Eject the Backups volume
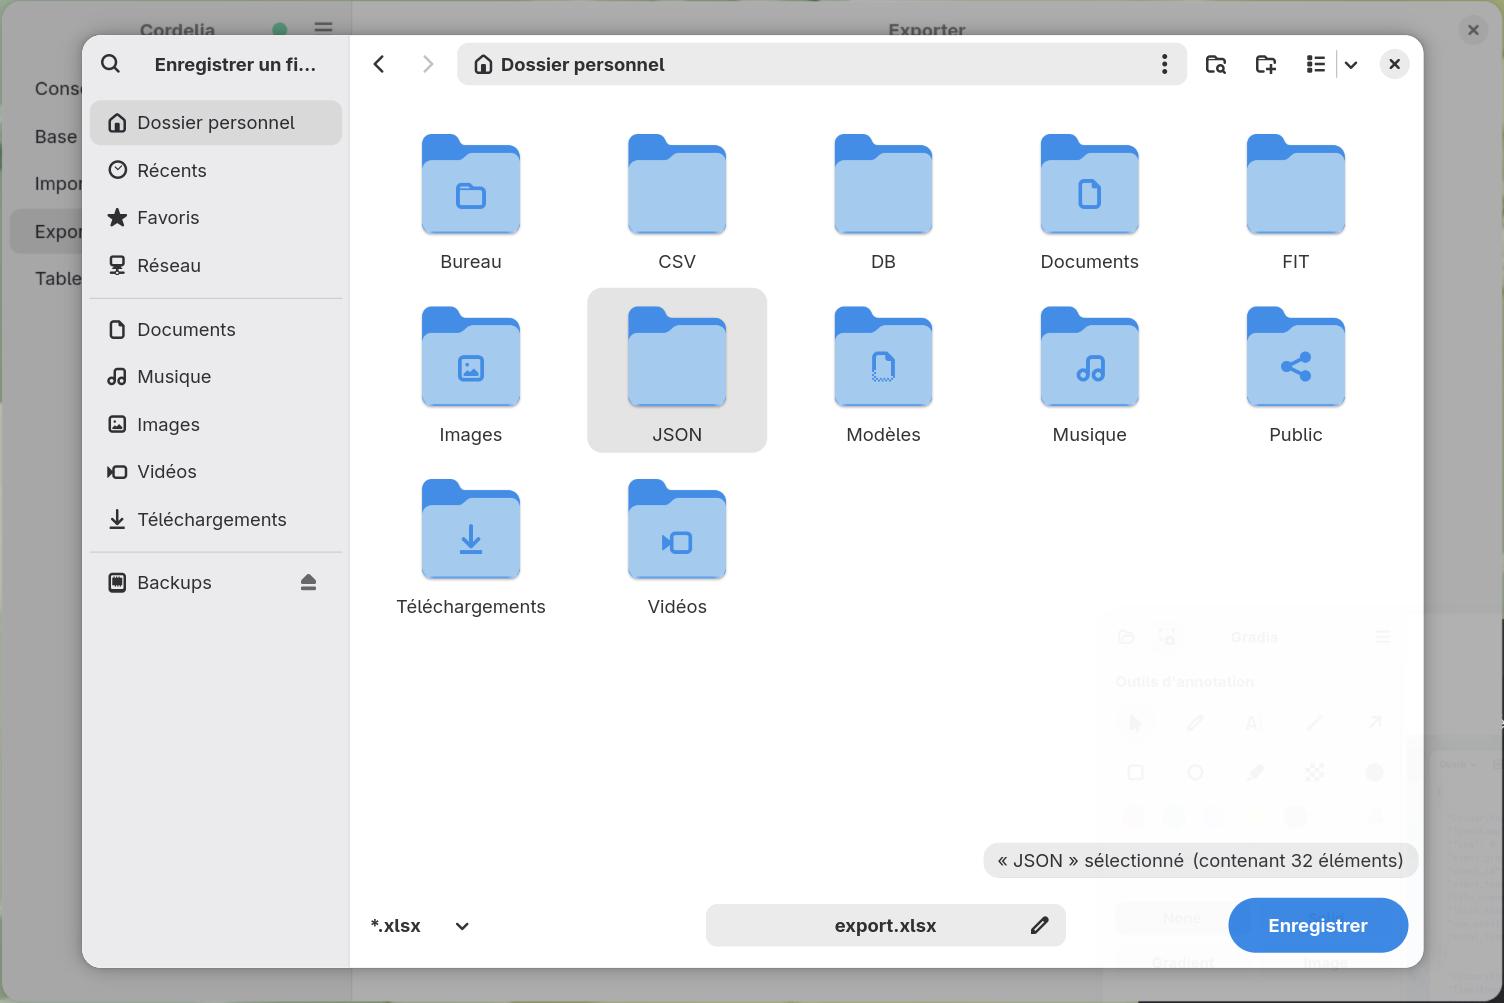The height and width of the screenshot is (1003, 1504). click(309, 582)
